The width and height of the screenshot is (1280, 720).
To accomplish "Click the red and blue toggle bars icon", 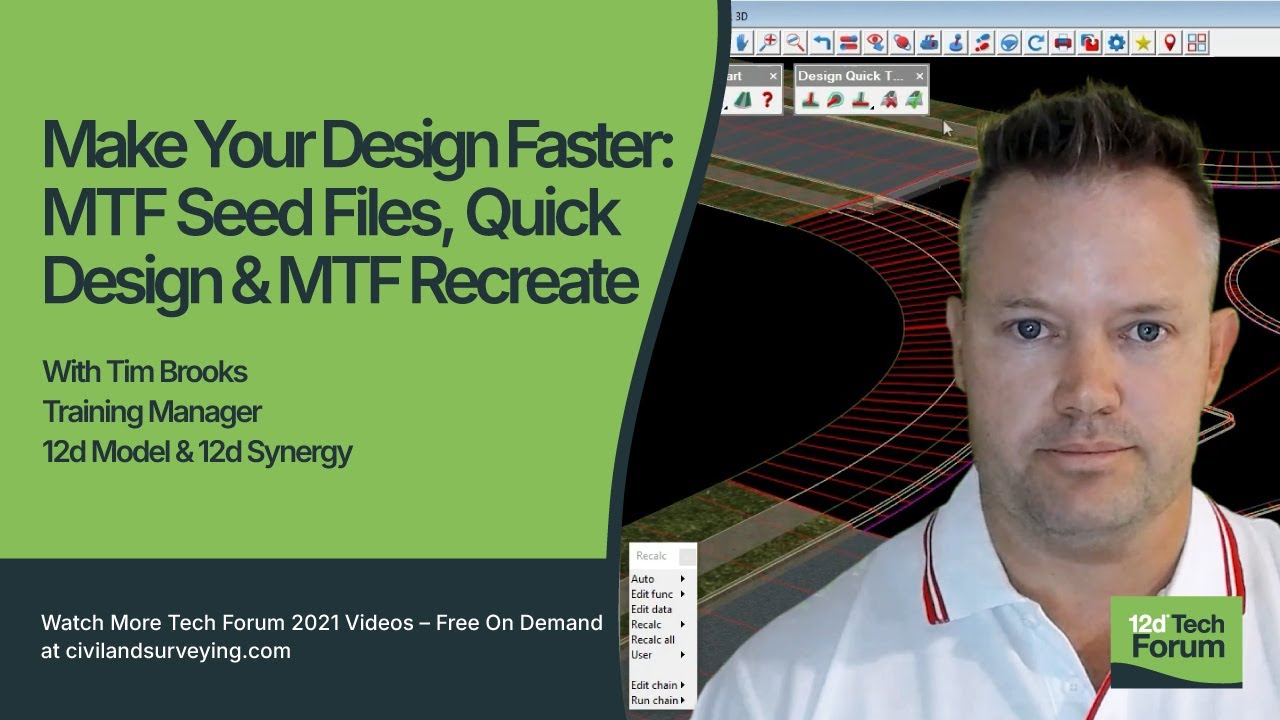I will coord(849,42).
